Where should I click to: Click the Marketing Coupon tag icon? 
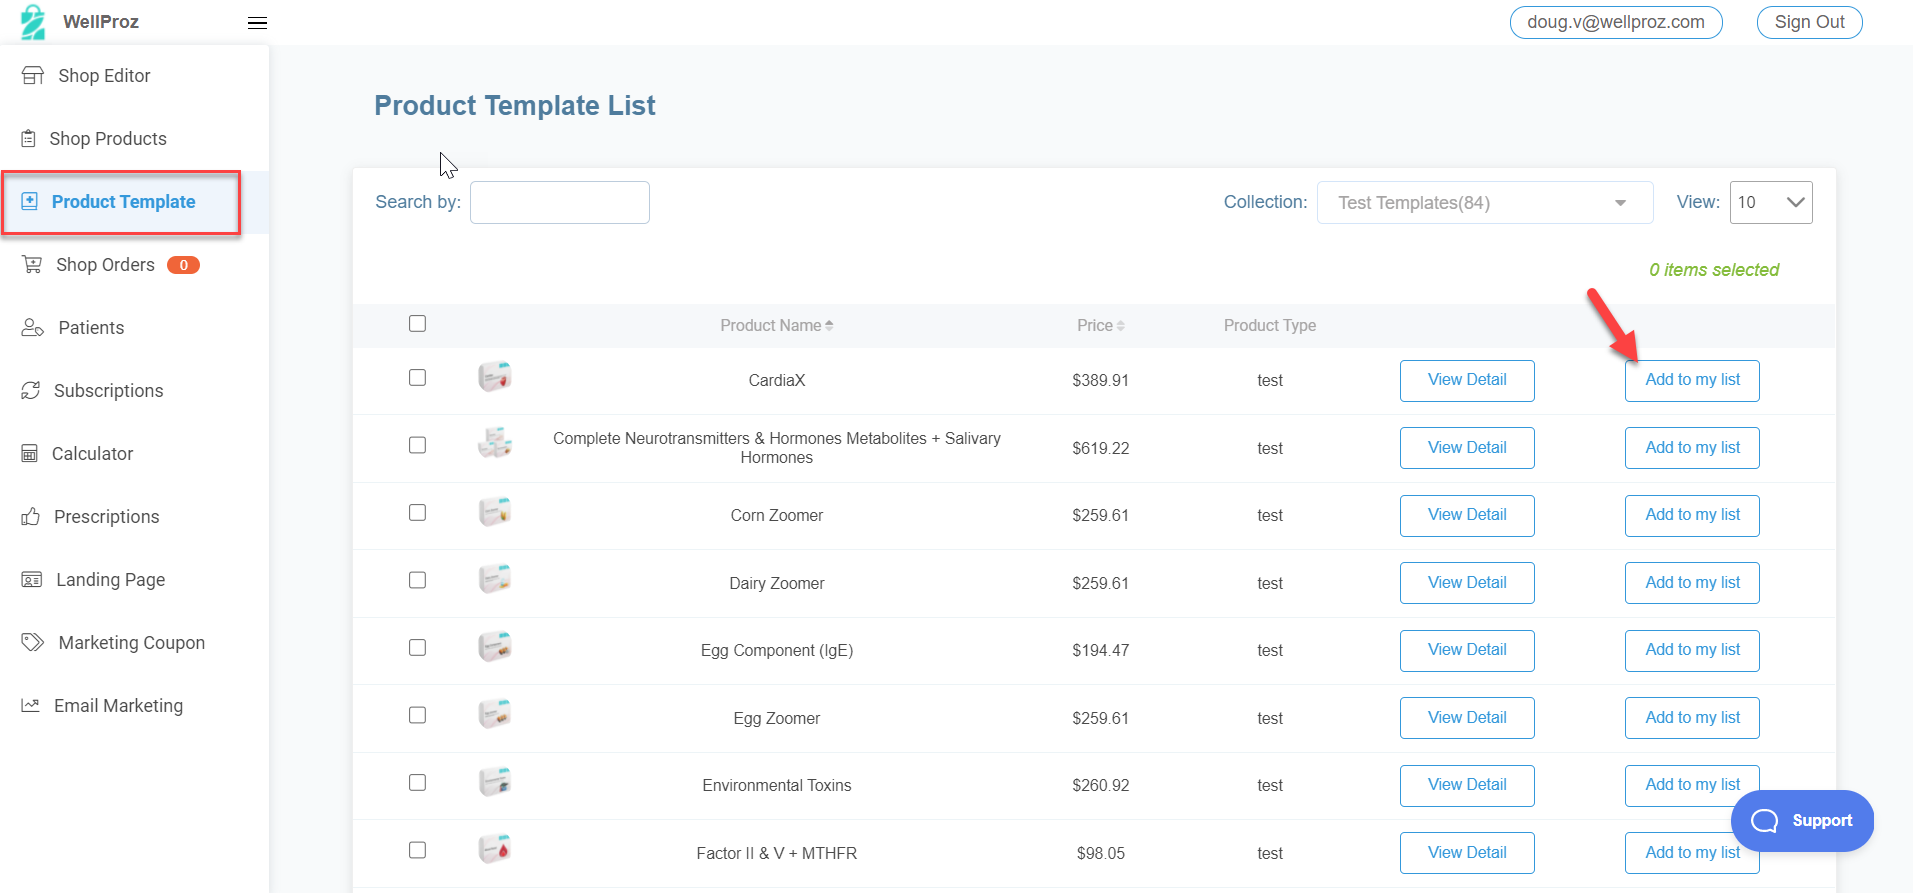point(33,643)
